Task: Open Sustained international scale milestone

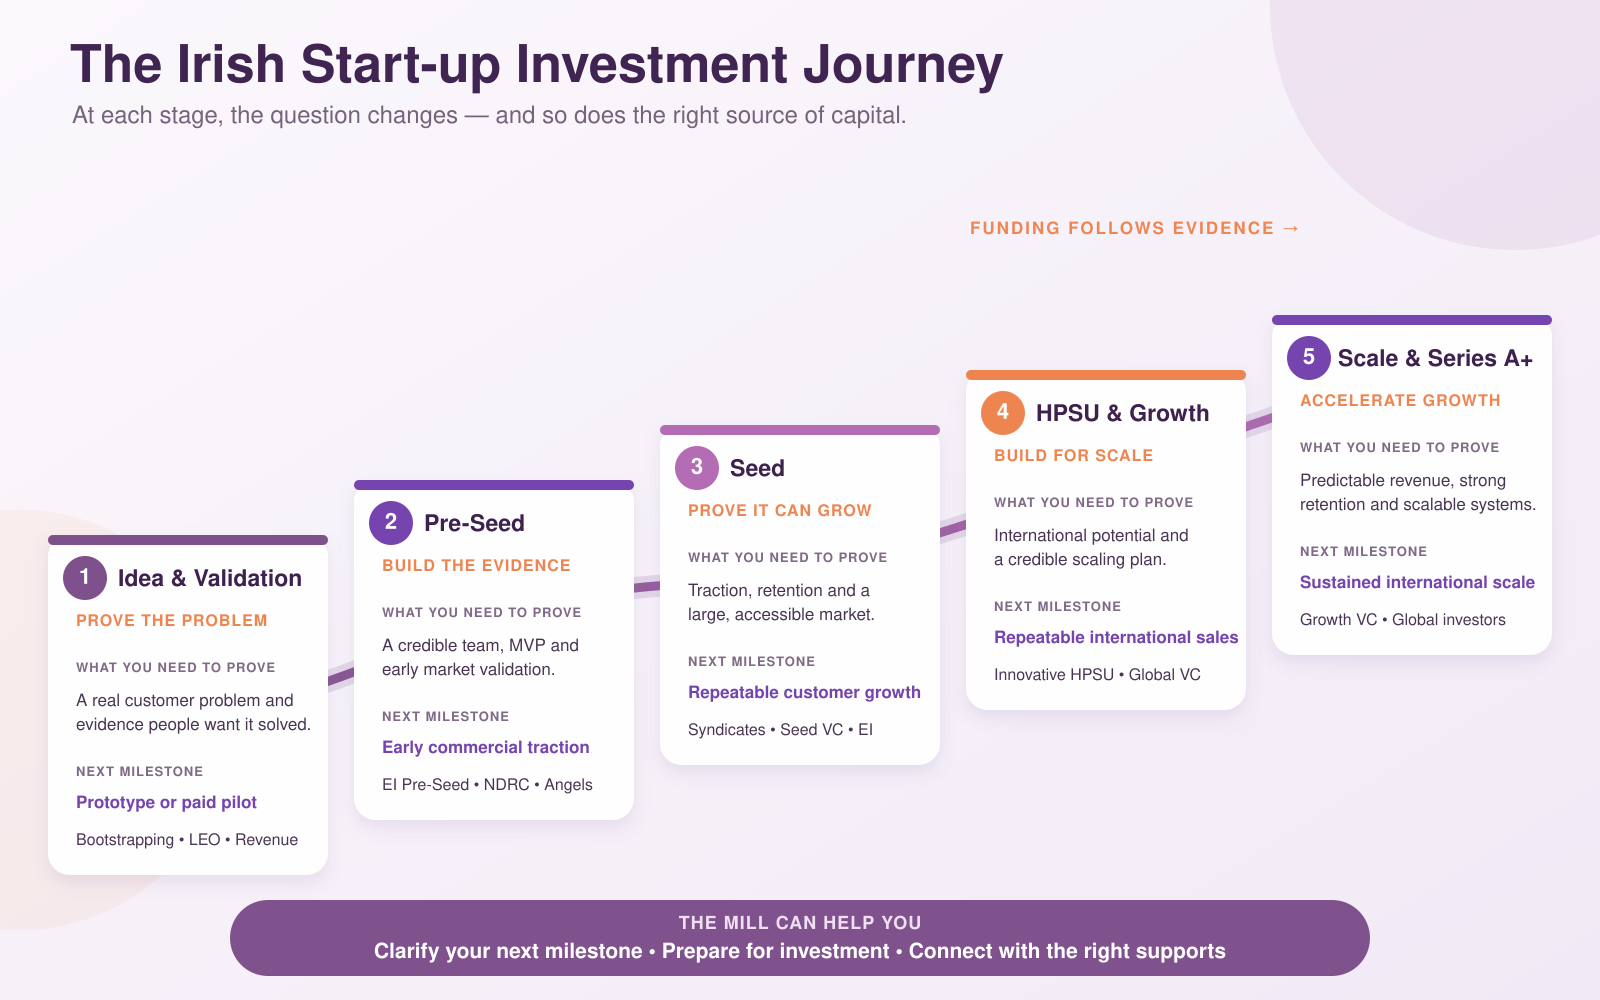Action: [1417, 582]
